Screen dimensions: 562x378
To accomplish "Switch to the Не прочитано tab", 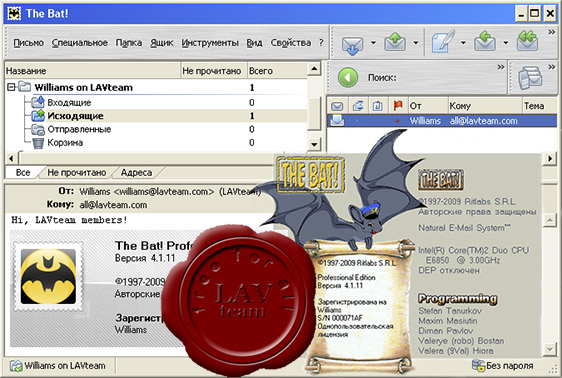I will point(77,173).
